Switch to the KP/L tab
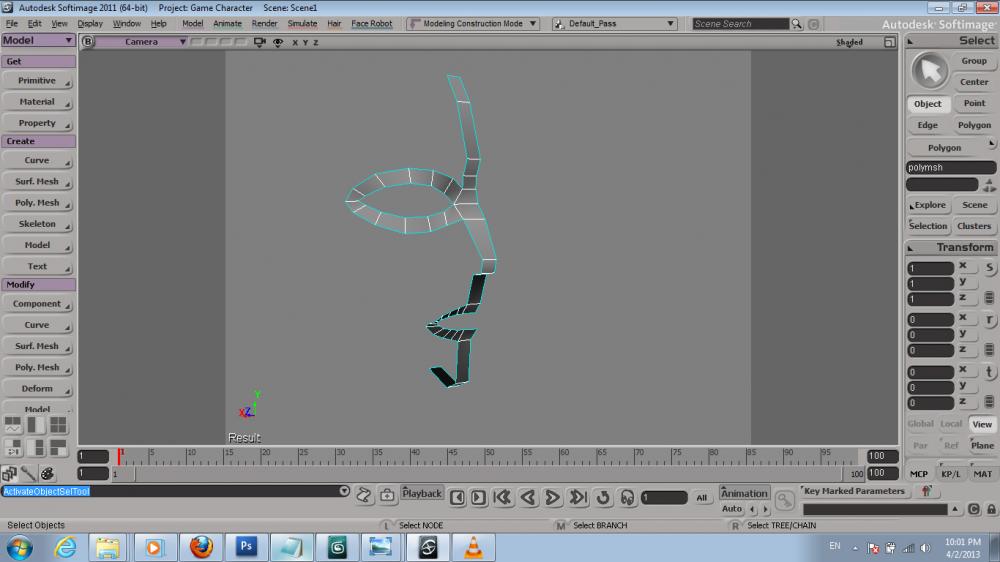Screen dimensions: 1000x562 point(950,474)
